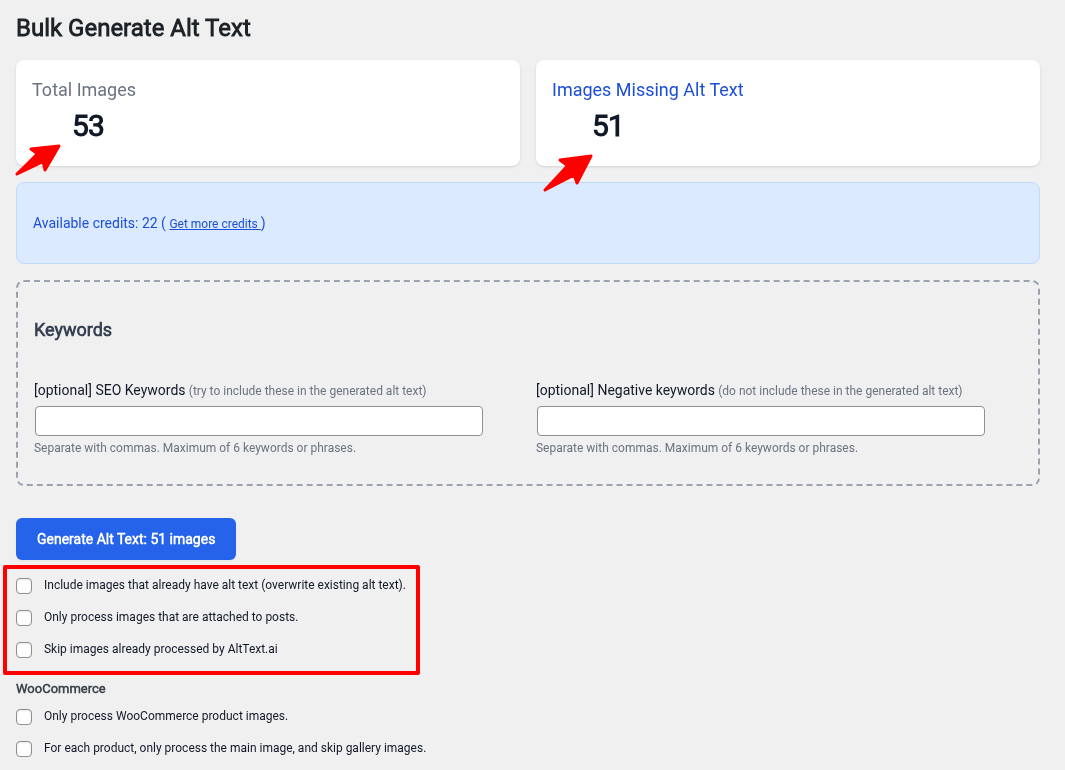This screenshot has height=770, width=1065.
Task: Select the Bulk Generate Alt Text page title
Action: click(x=133, y=28)
